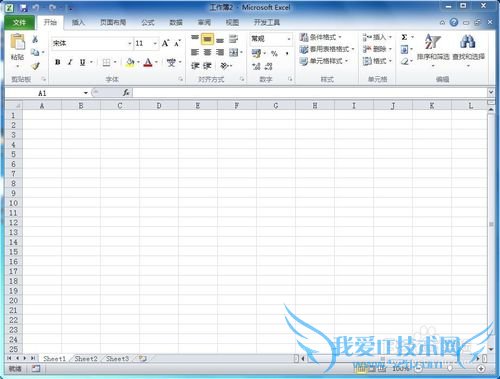Toggle Align Text Right
Screen dimensions: 500x379
[220, 52]
